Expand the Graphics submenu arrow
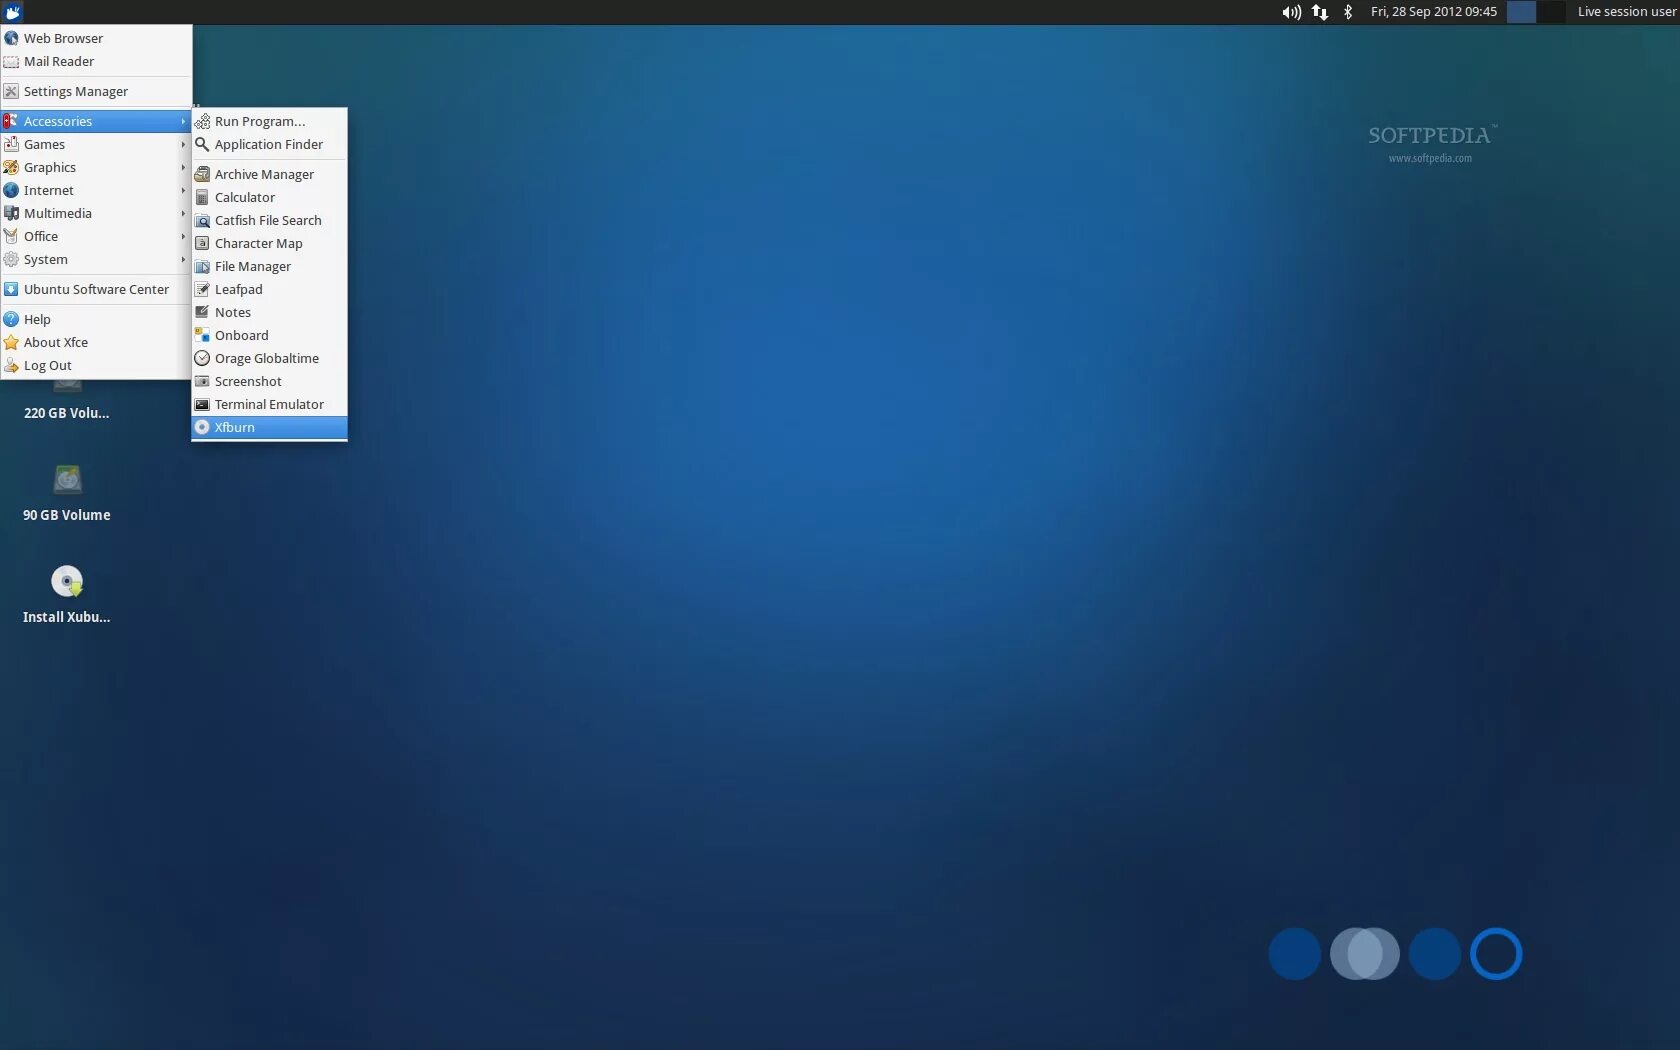1680x1050 pixels. pos(183,167)
